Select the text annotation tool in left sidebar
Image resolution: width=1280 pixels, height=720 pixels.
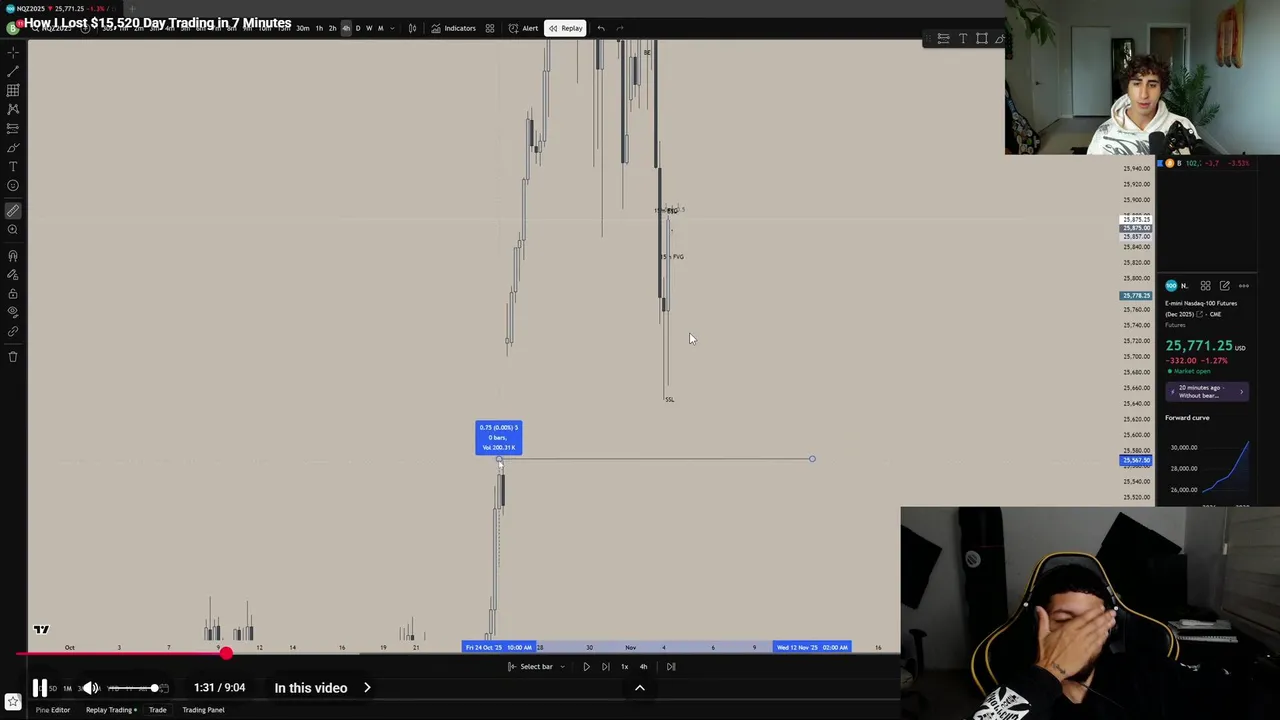tap(13, 166)
